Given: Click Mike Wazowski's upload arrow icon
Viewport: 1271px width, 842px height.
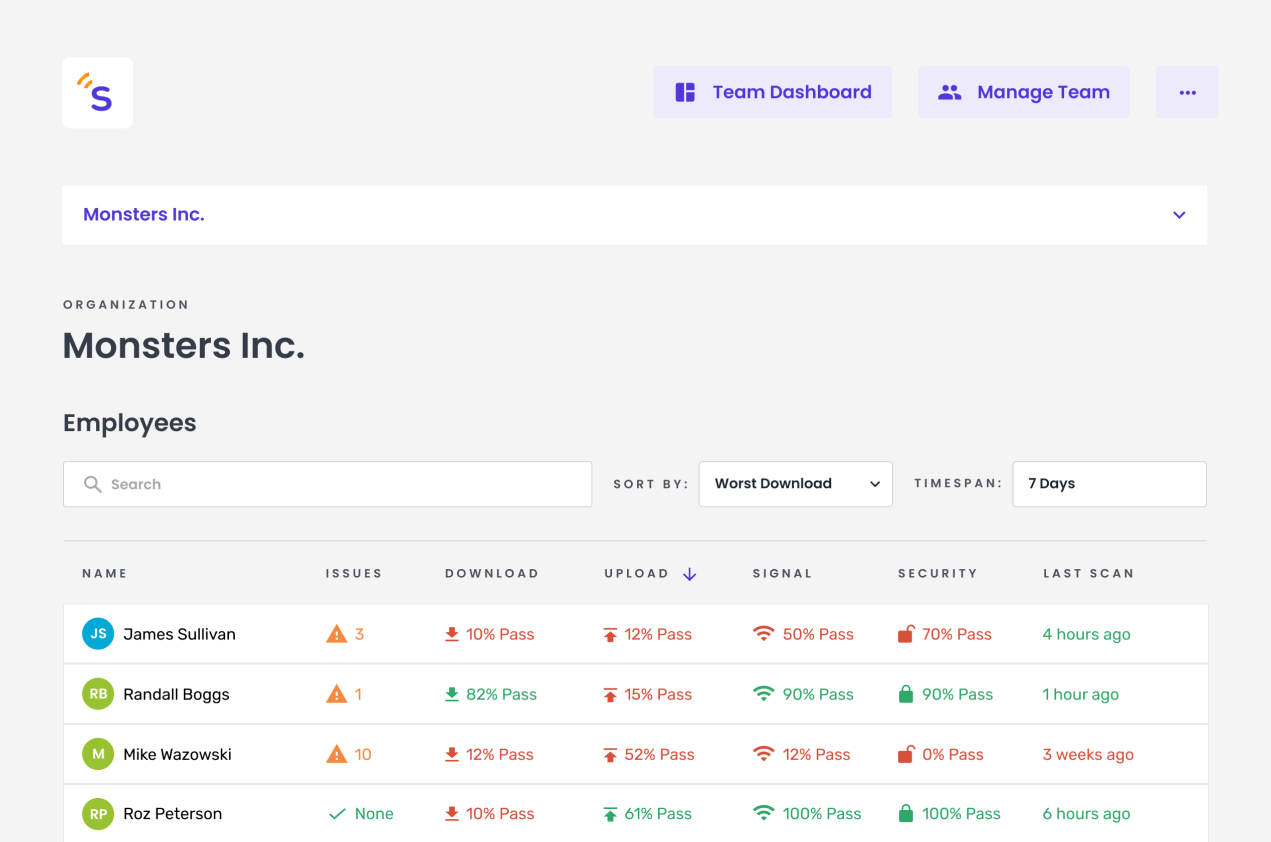Looking at the screenshot, I should [610, 754].
